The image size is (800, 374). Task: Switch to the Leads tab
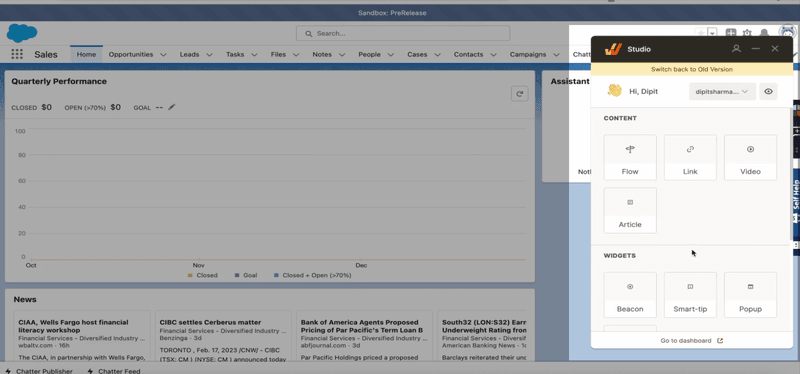coord(189,54)
